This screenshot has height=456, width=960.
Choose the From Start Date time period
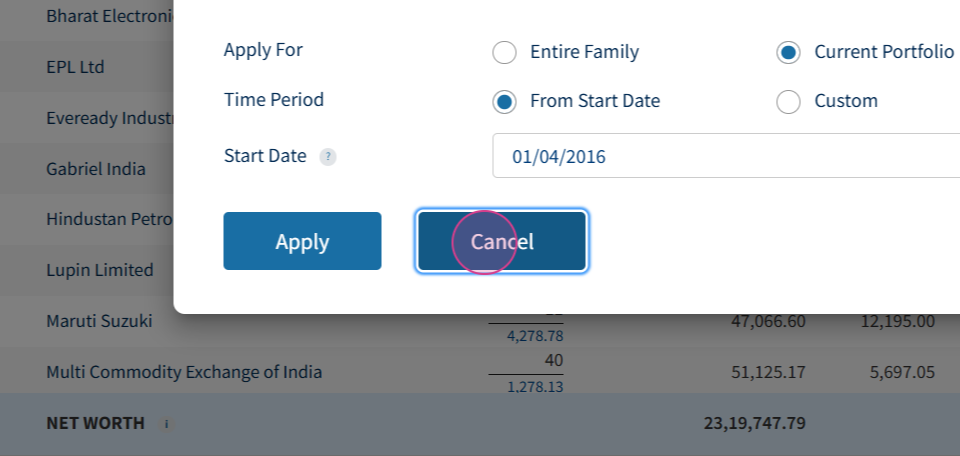[505, 101]
